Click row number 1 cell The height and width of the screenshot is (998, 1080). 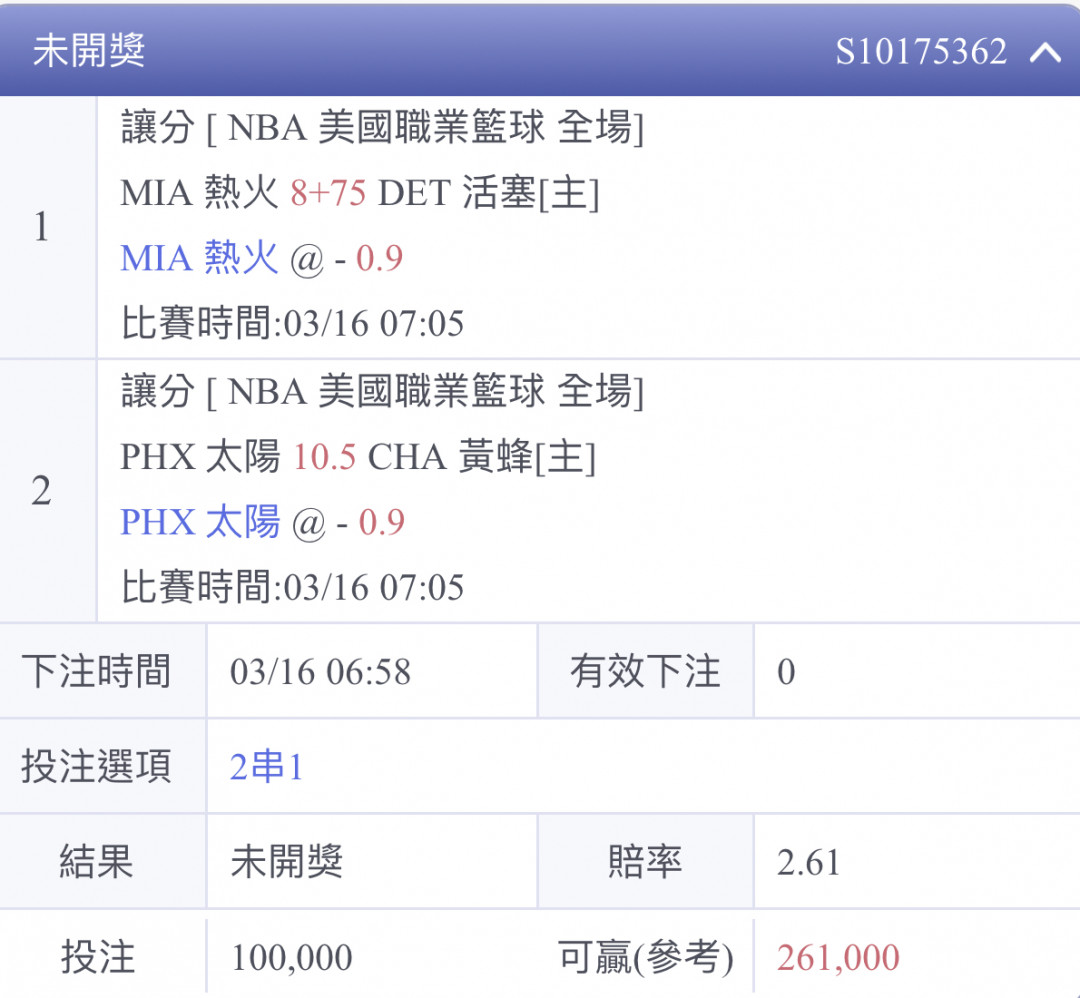pyautogui.click(x=41, y=228)
